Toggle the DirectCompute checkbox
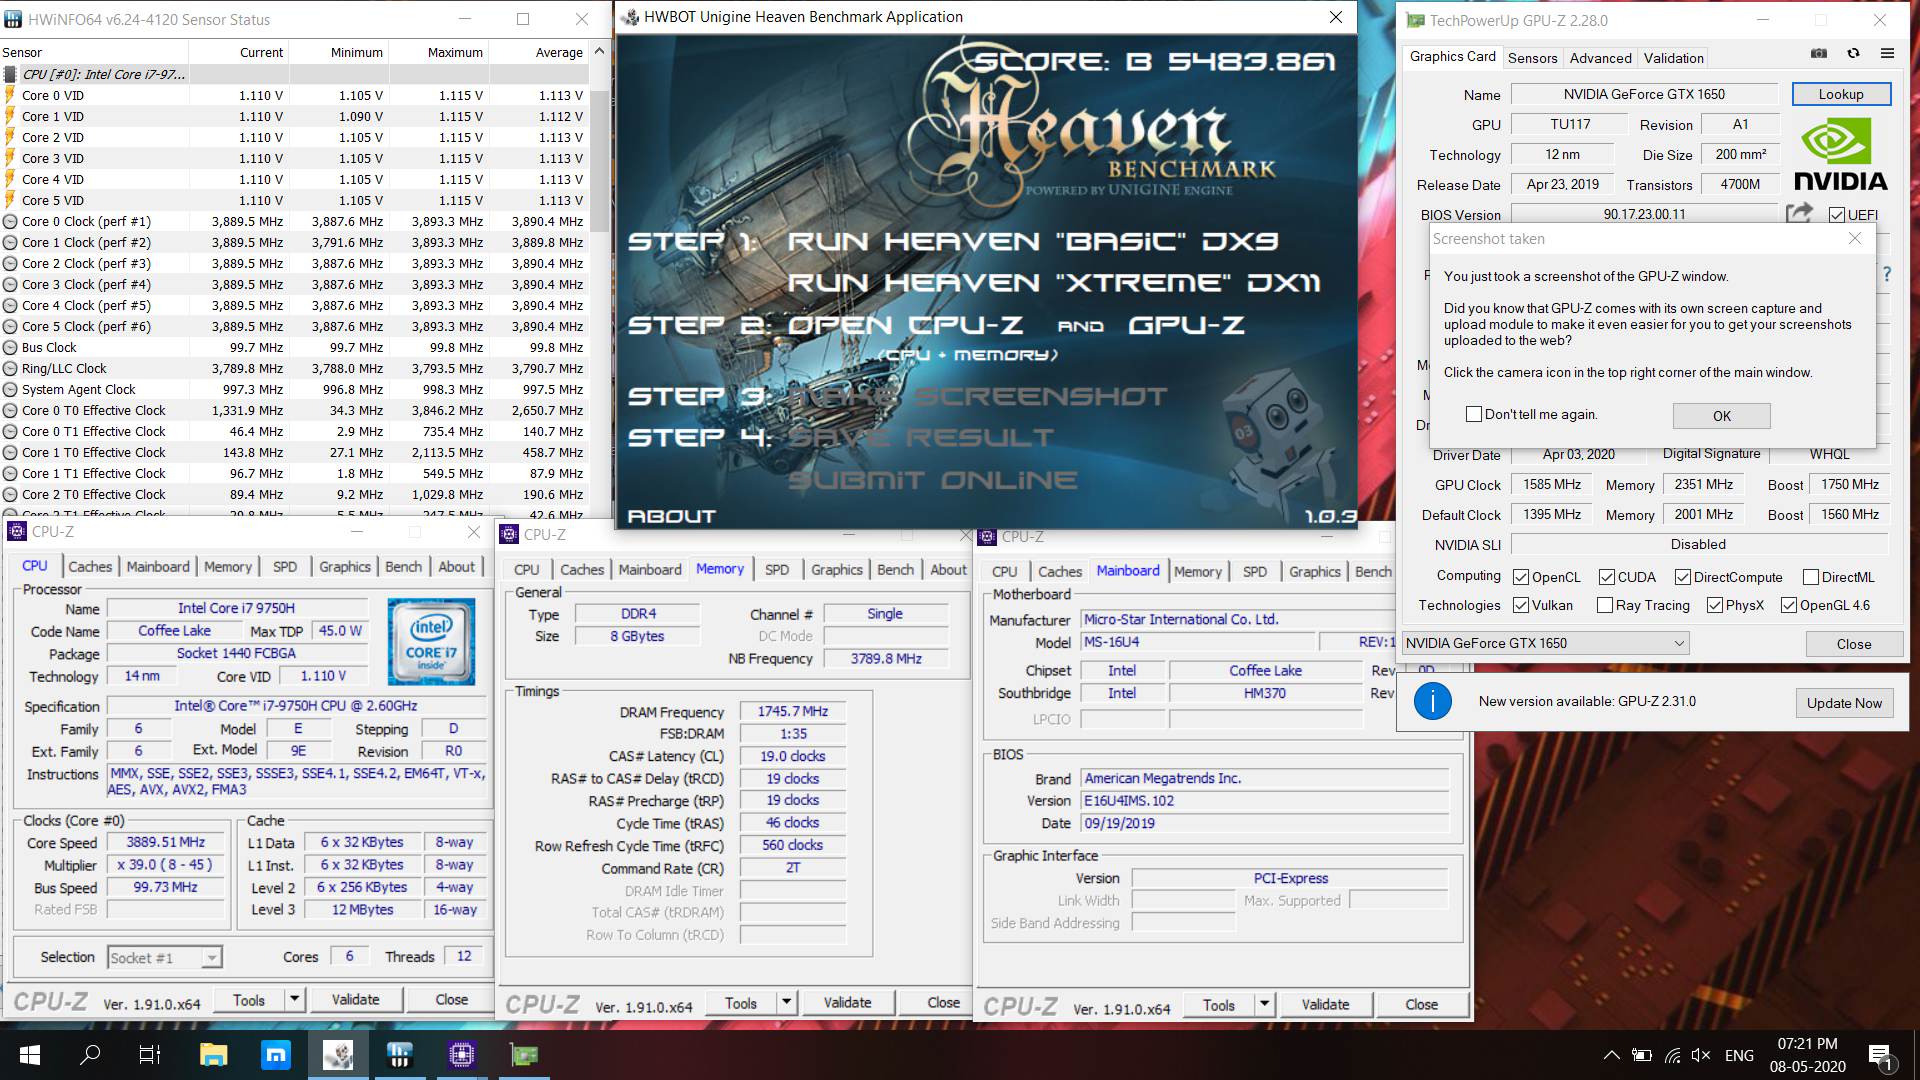 click(1683, 577)
